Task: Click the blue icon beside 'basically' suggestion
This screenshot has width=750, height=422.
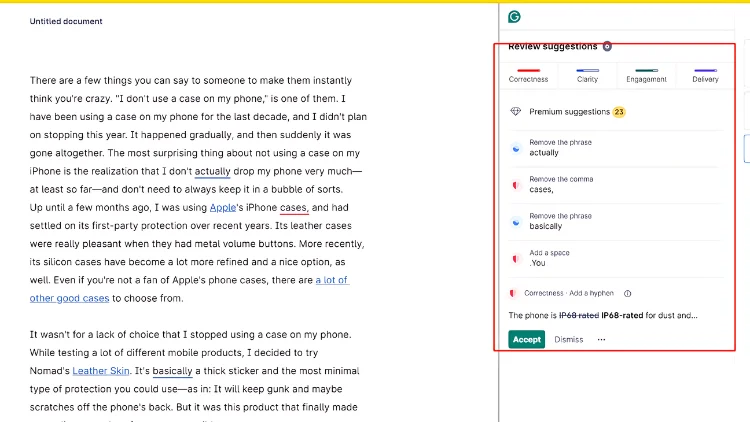Action: tap(516, 222)
